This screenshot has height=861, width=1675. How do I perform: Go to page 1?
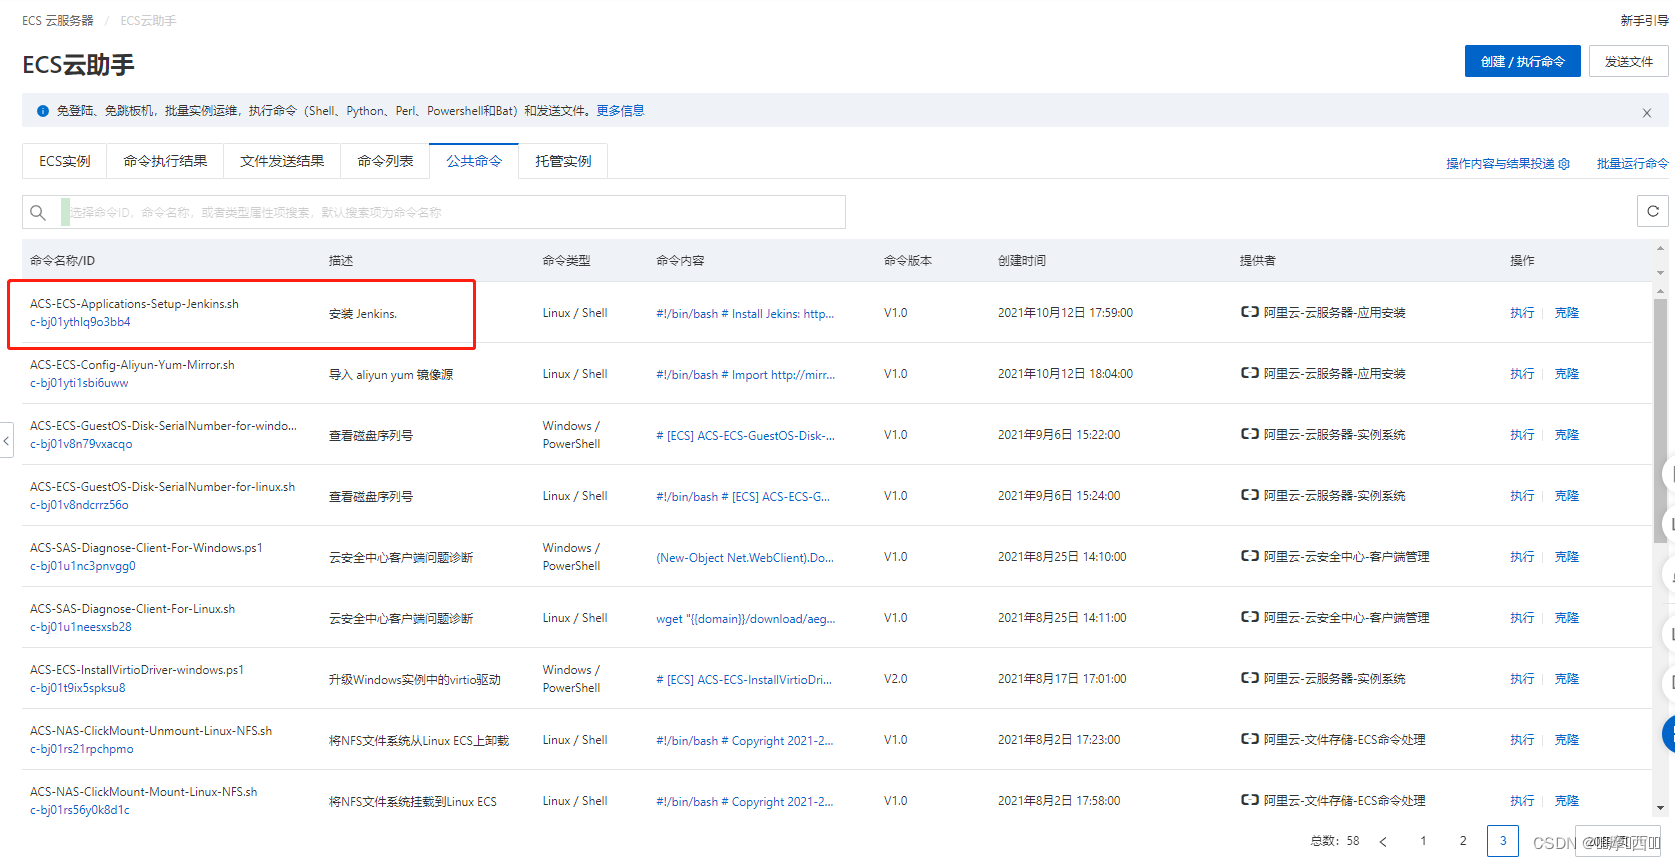tap(1423, 841)
